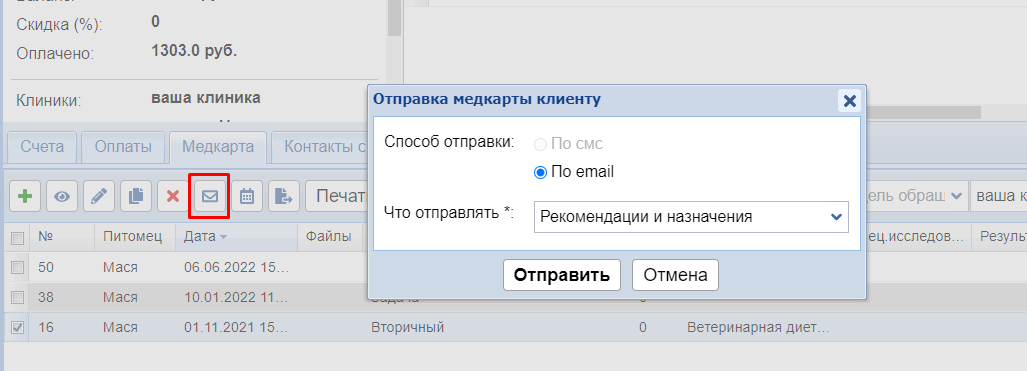
Task: Open the Оплаты tab
Action: click(x=123, y=147)
